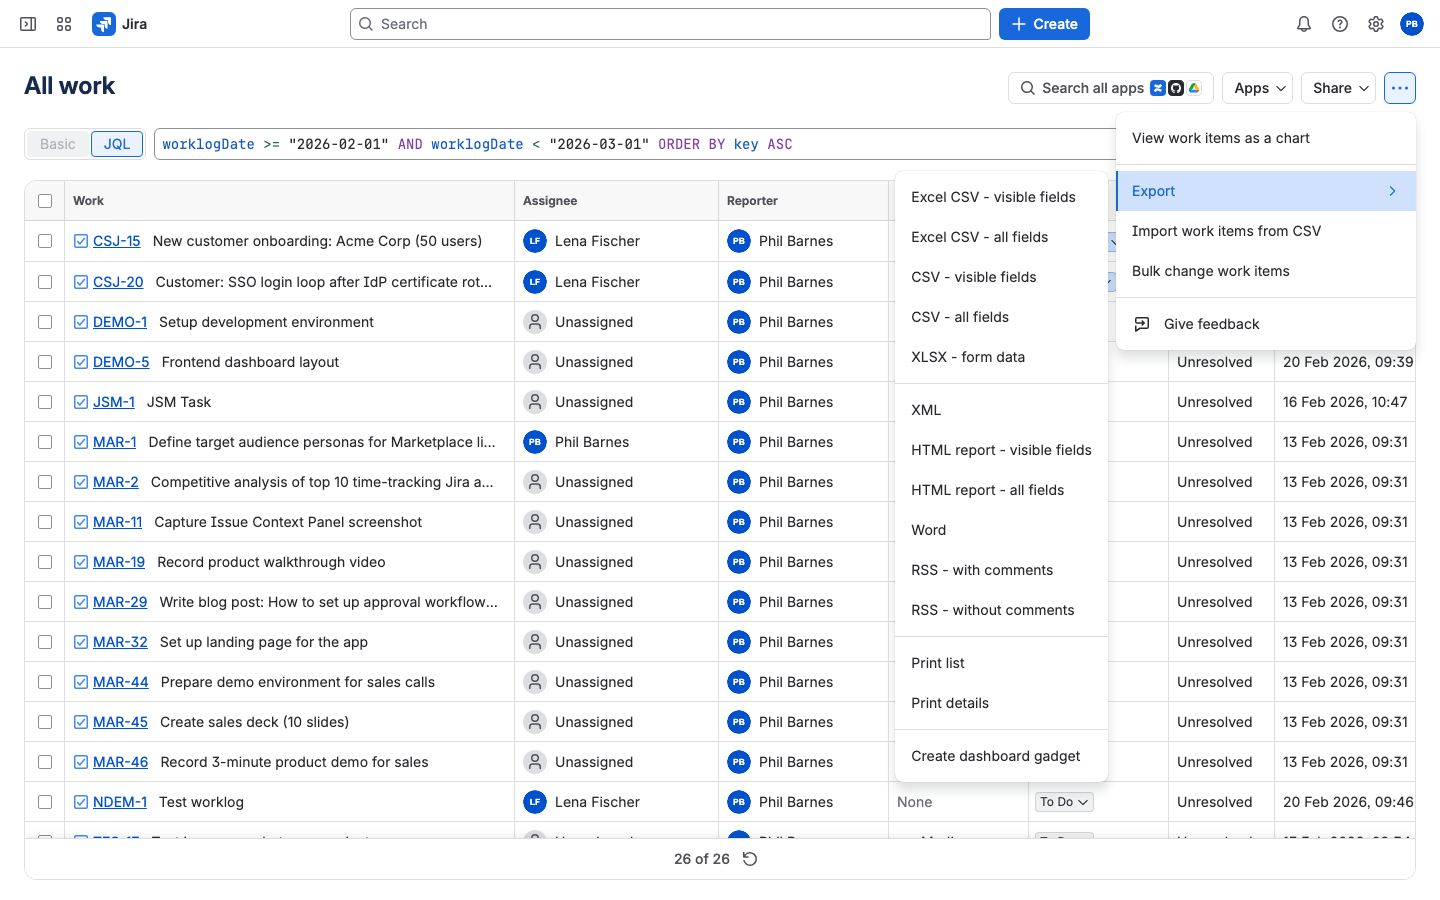Check the box for MAR-2 row
Image resolution: width=1440 pixels, height=900 pixels.
point(45,482)
